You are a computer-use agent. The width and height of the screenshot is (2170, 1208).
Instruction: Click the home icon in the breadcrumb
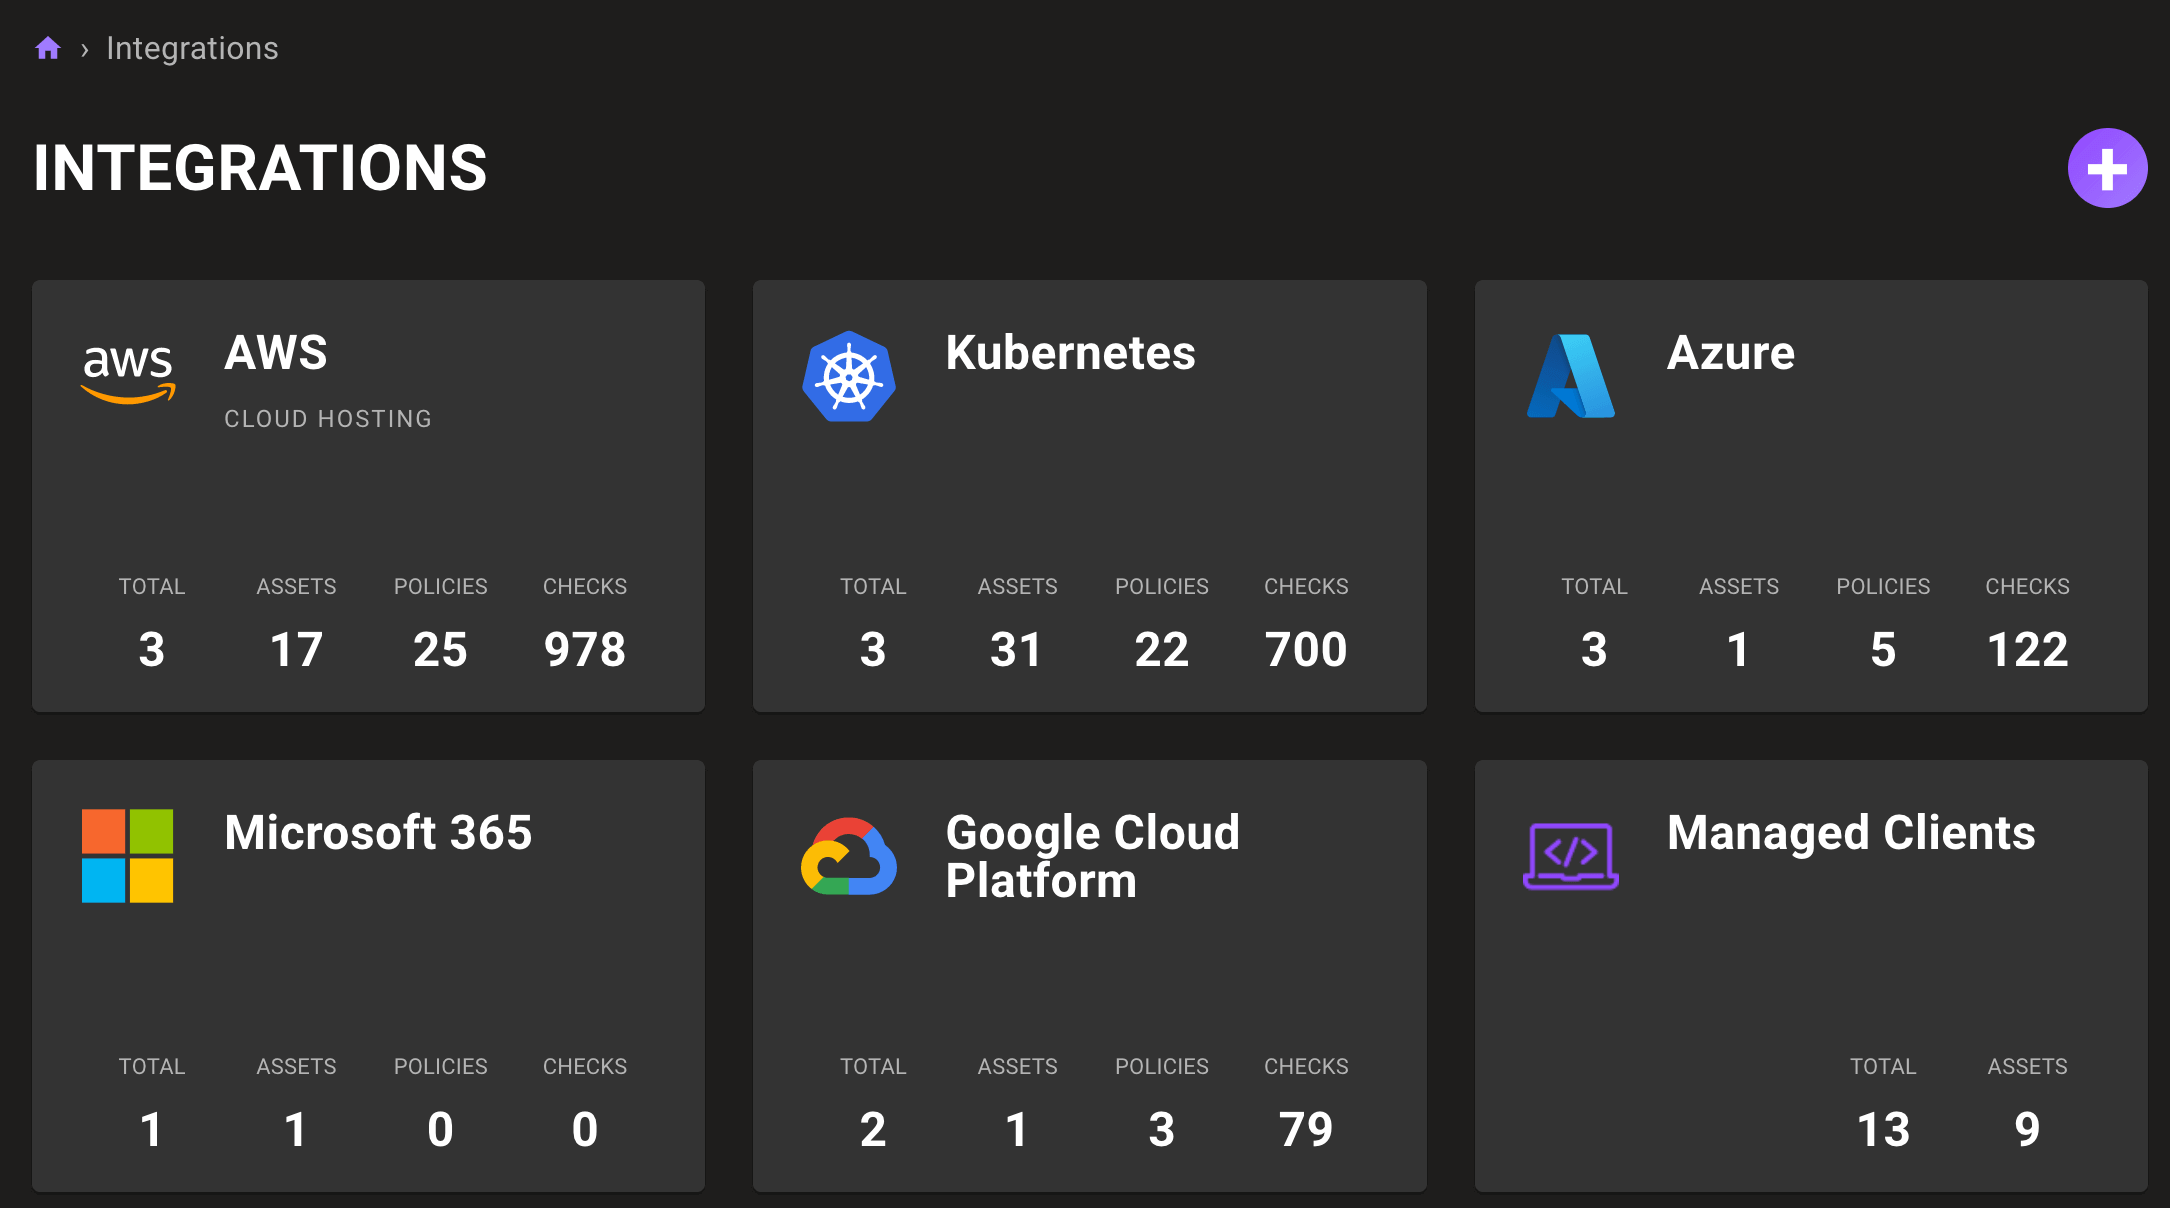click(x=48, y=47)
